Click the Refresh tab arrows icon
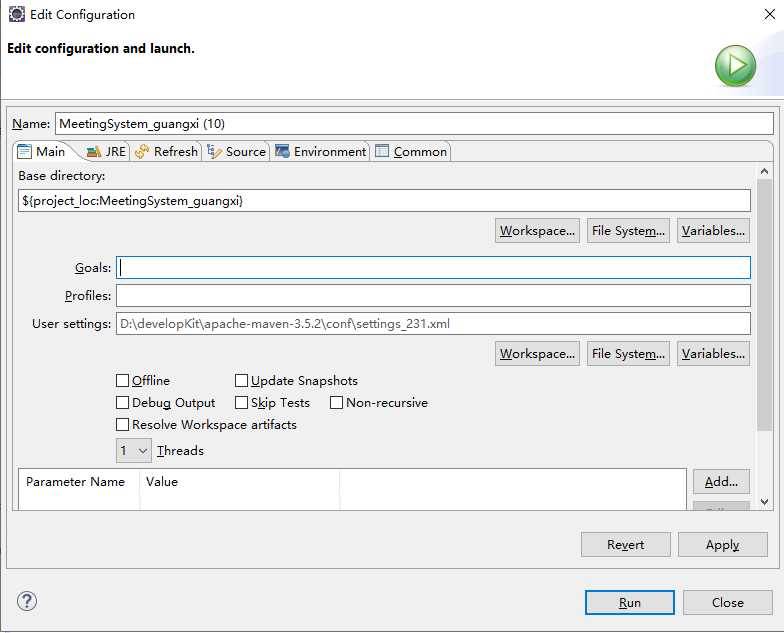The width and height of the screenshot is (784, 633). pyautogui.click(x=142, y=152)
